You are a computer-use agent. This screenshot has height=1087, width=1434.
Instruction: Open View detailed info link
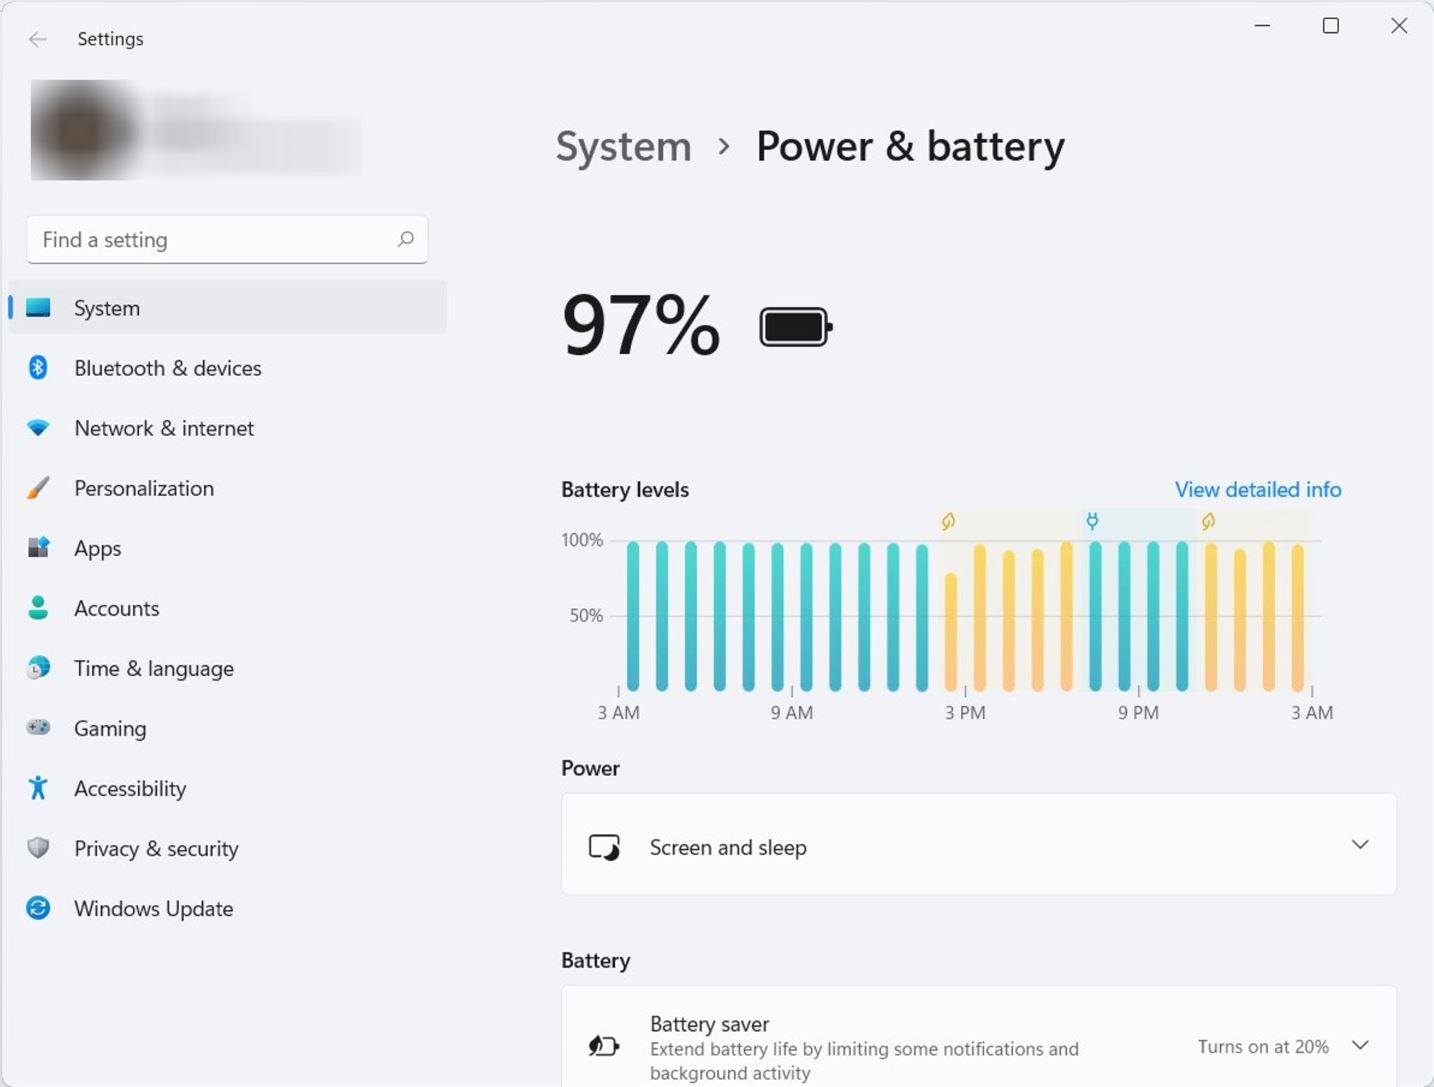click(x=1256, y=489)
